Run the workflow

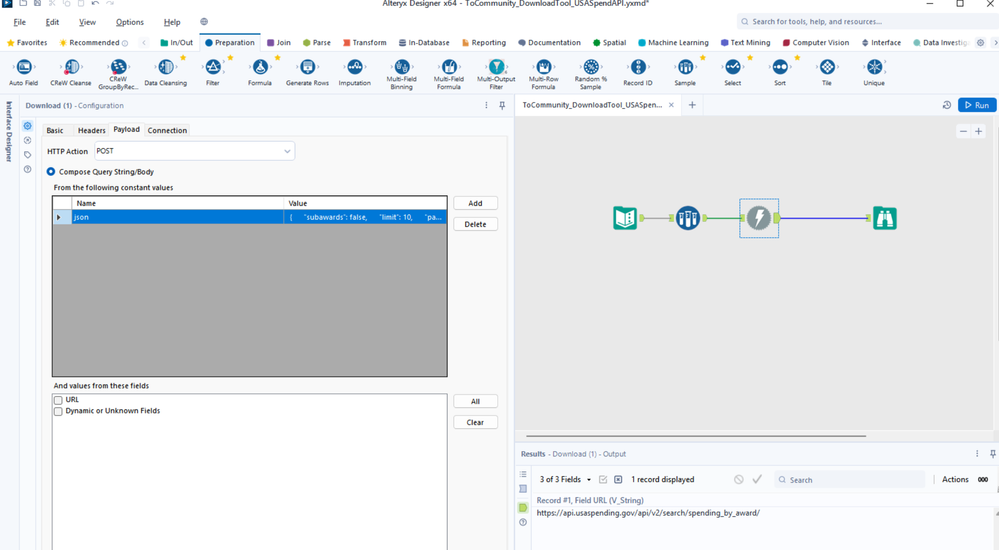pos(977,105)
